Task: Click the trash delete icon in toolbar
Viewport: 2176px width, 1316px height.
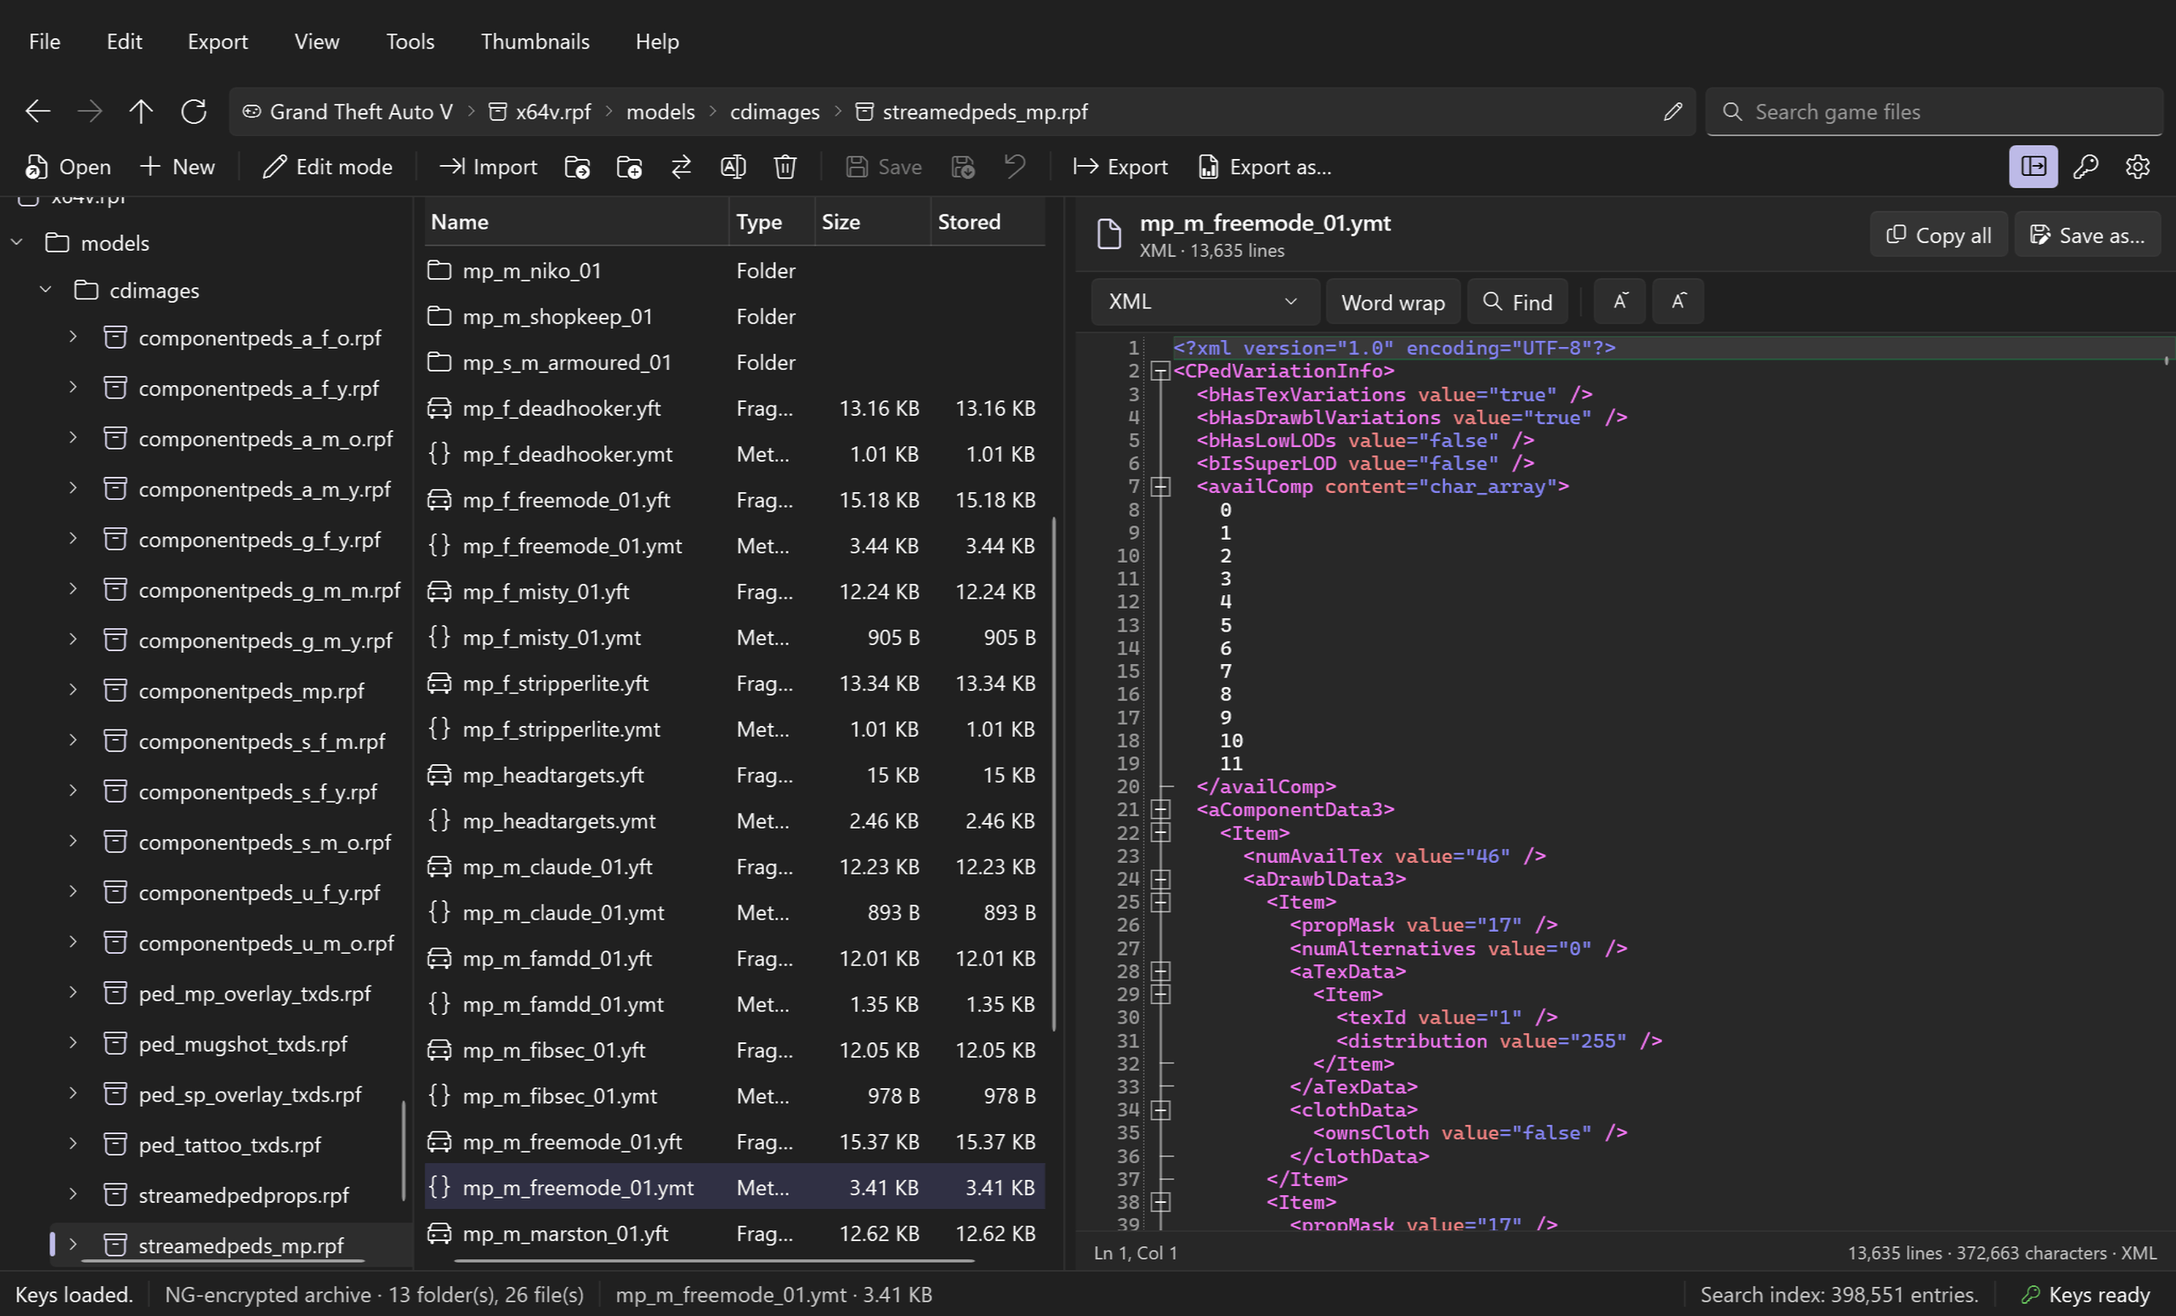Action: (785, 167)
